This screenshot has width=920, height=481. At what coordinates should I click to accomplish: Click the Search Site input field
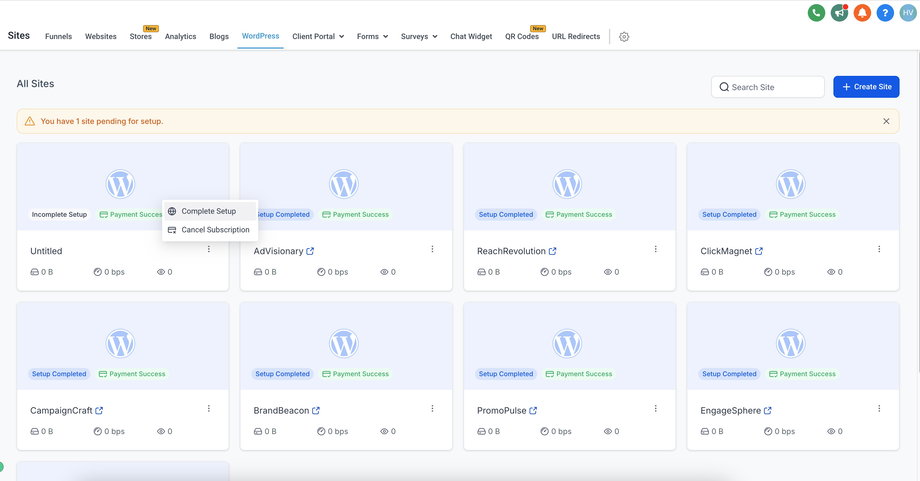(x=774, y=87)
